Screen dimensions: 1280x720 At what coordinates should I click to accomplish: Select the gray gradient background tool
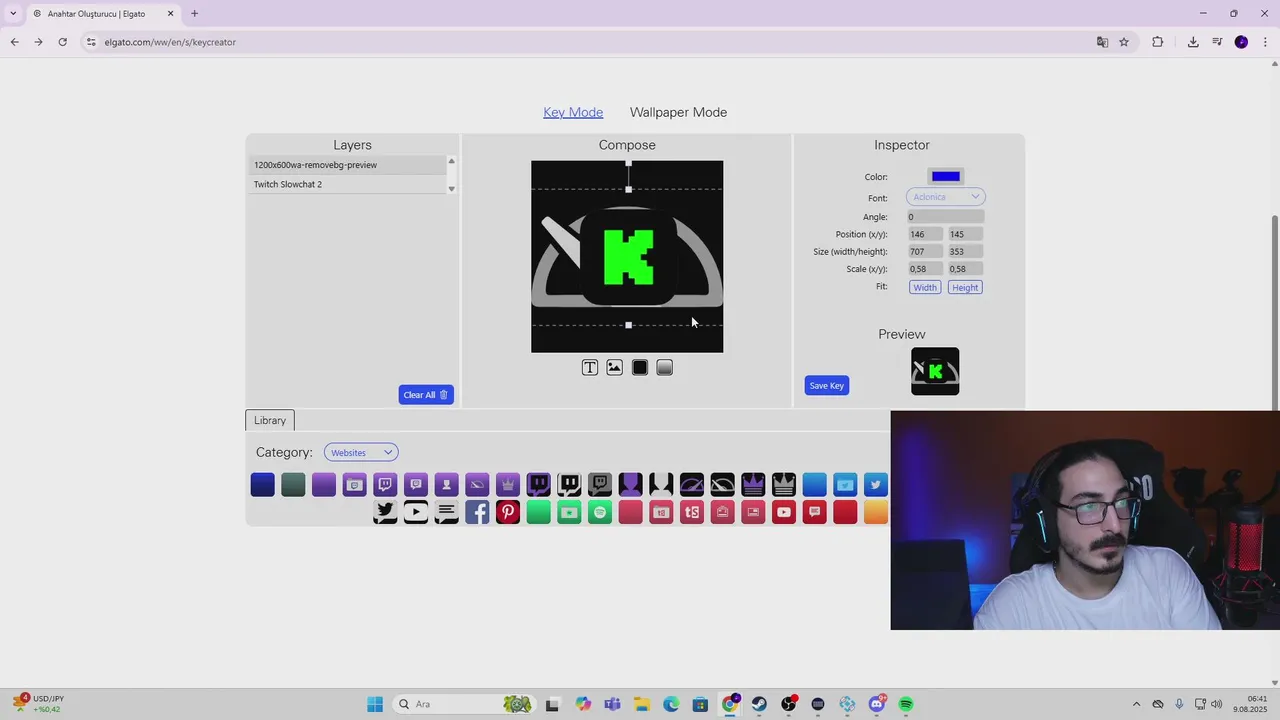pos(665,368)
